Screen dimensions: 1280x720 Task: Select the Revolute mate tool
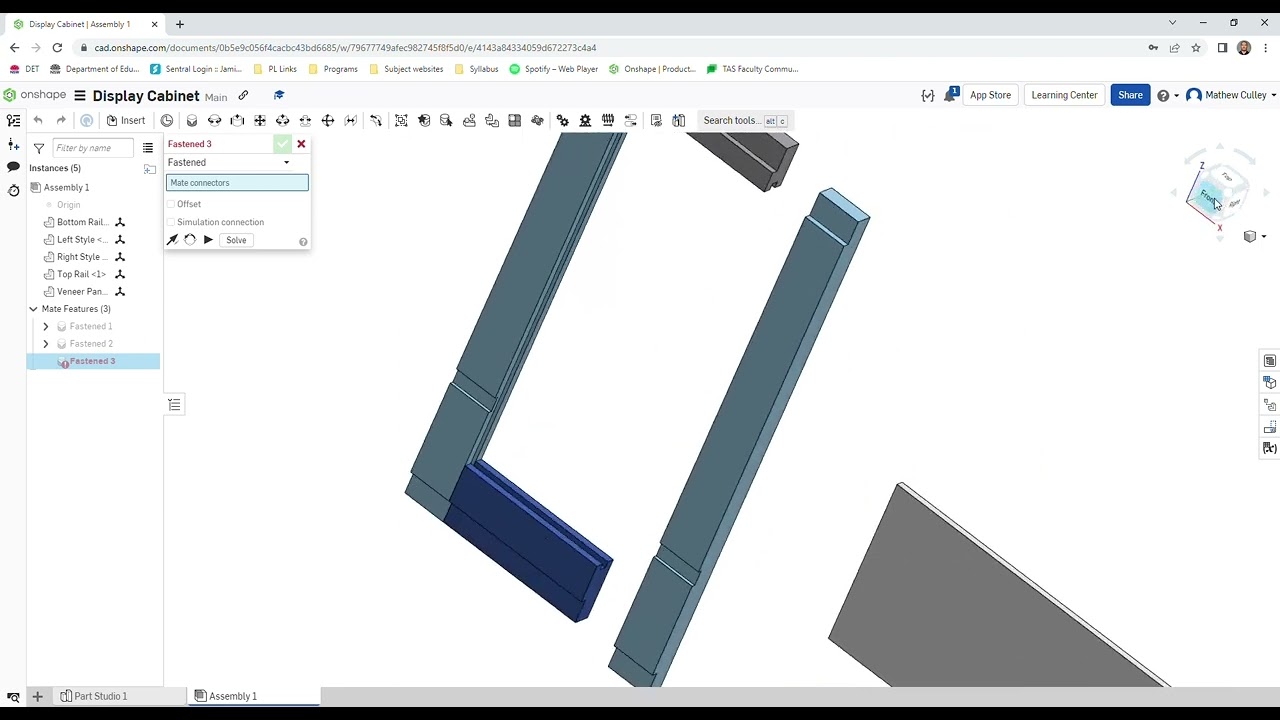pos(214,120)
